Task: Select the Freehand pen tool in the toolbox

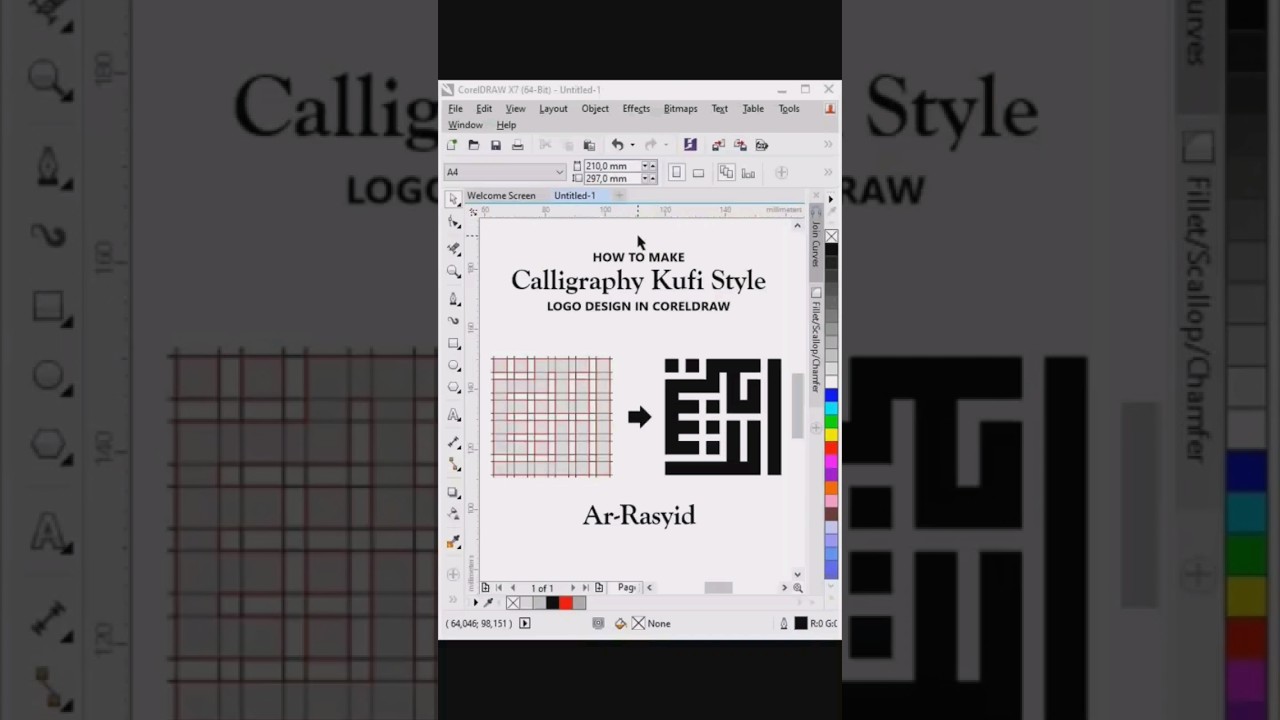Action: point(454,298)
